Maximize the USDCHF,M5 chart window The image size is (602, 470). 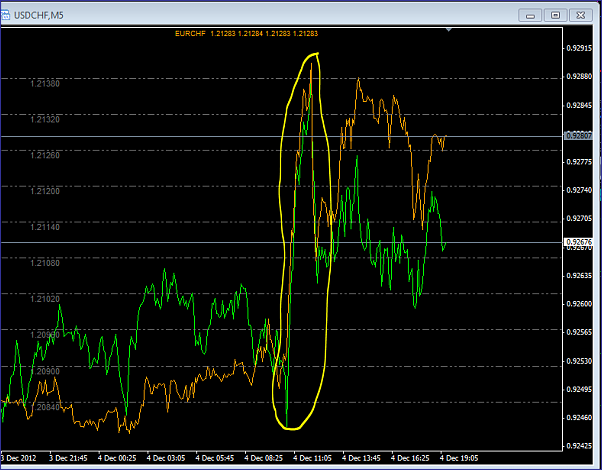click(555, 15)
